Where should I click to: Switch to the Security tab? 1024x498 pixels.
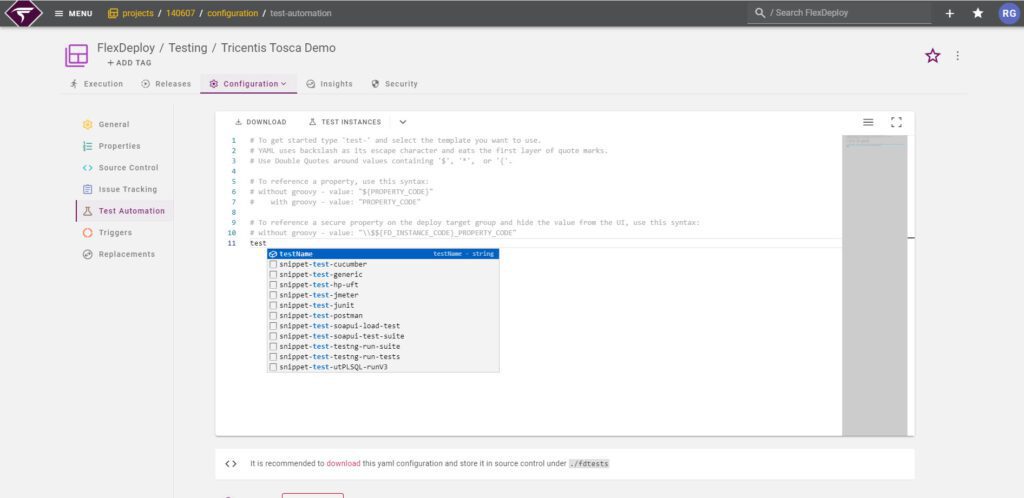(x=394, y=84)
